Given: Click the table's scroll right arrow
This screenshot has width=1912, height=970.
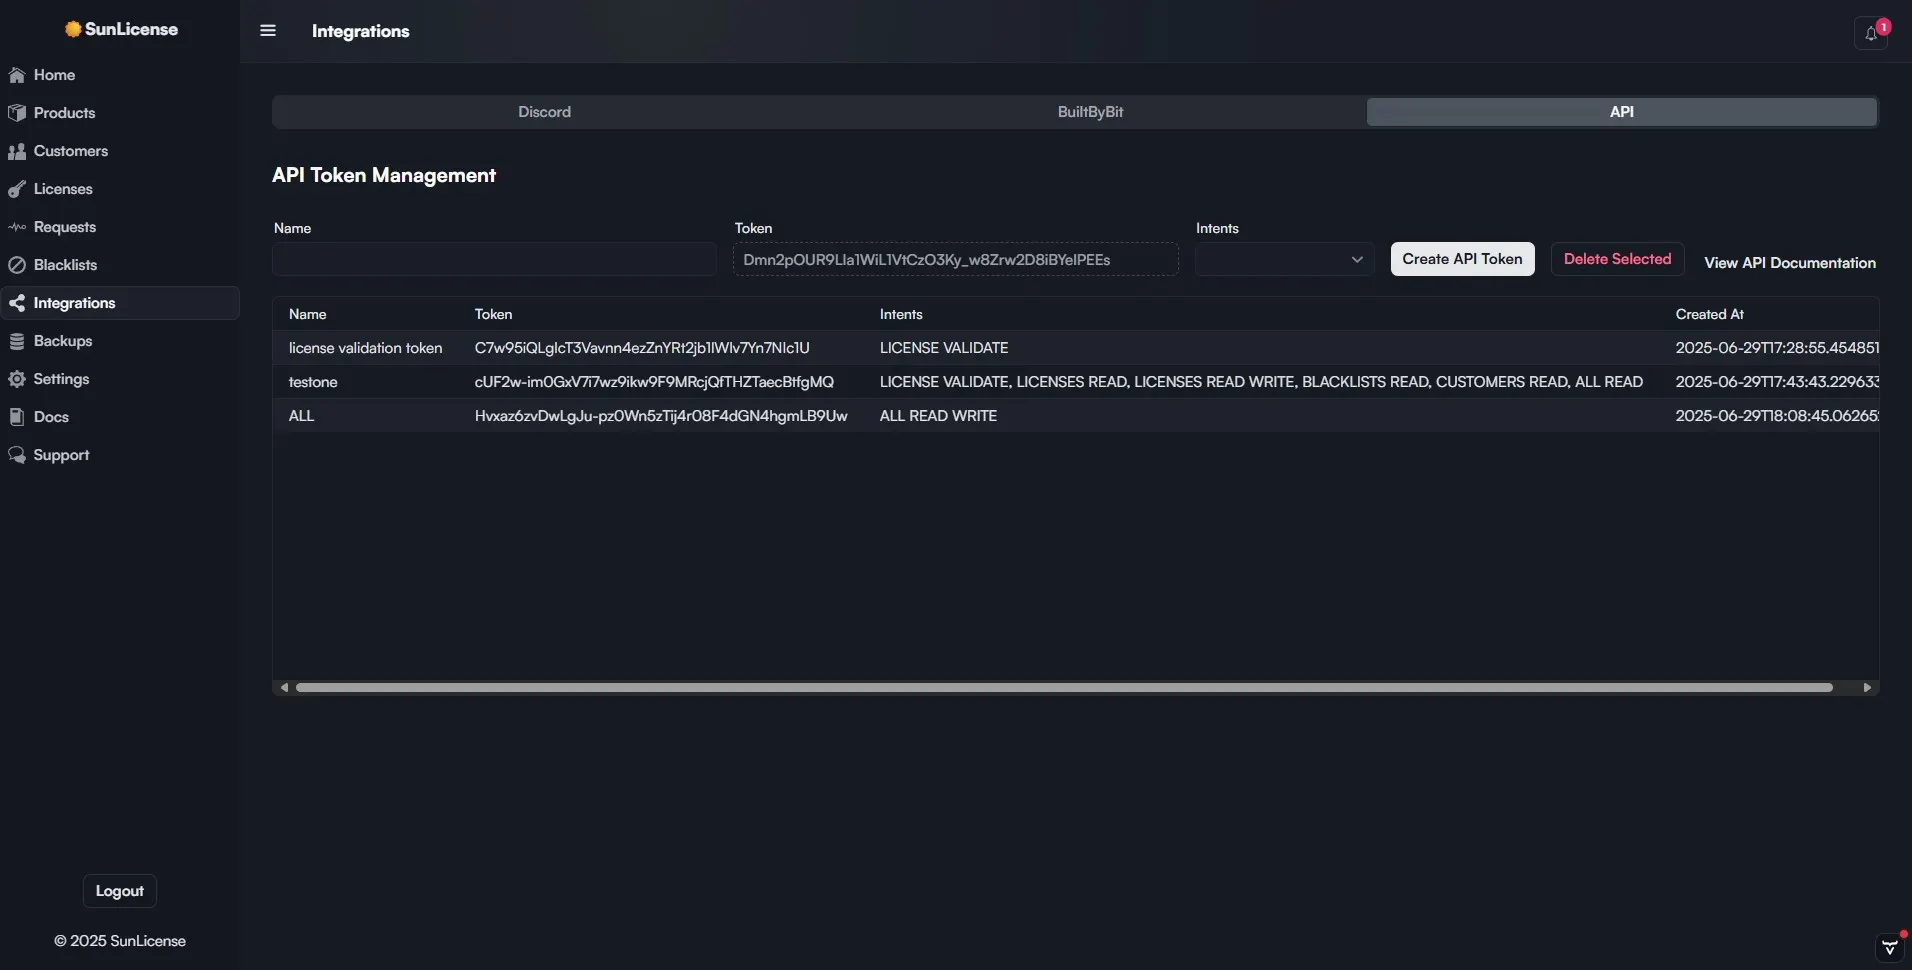Looking at the screenshot, I should pyautogui.click(x=1867, y=688).
